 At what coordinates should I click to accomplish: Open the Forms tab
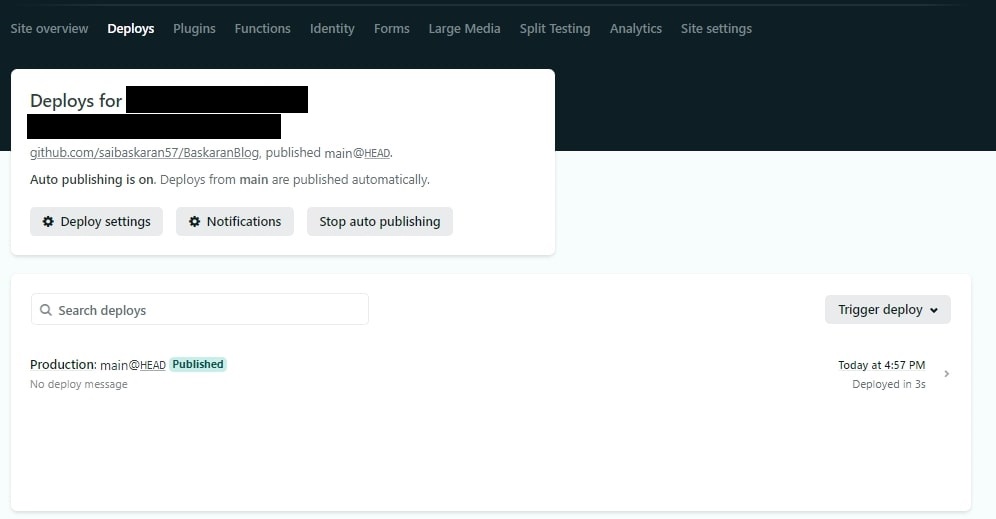tap(391, 29)
